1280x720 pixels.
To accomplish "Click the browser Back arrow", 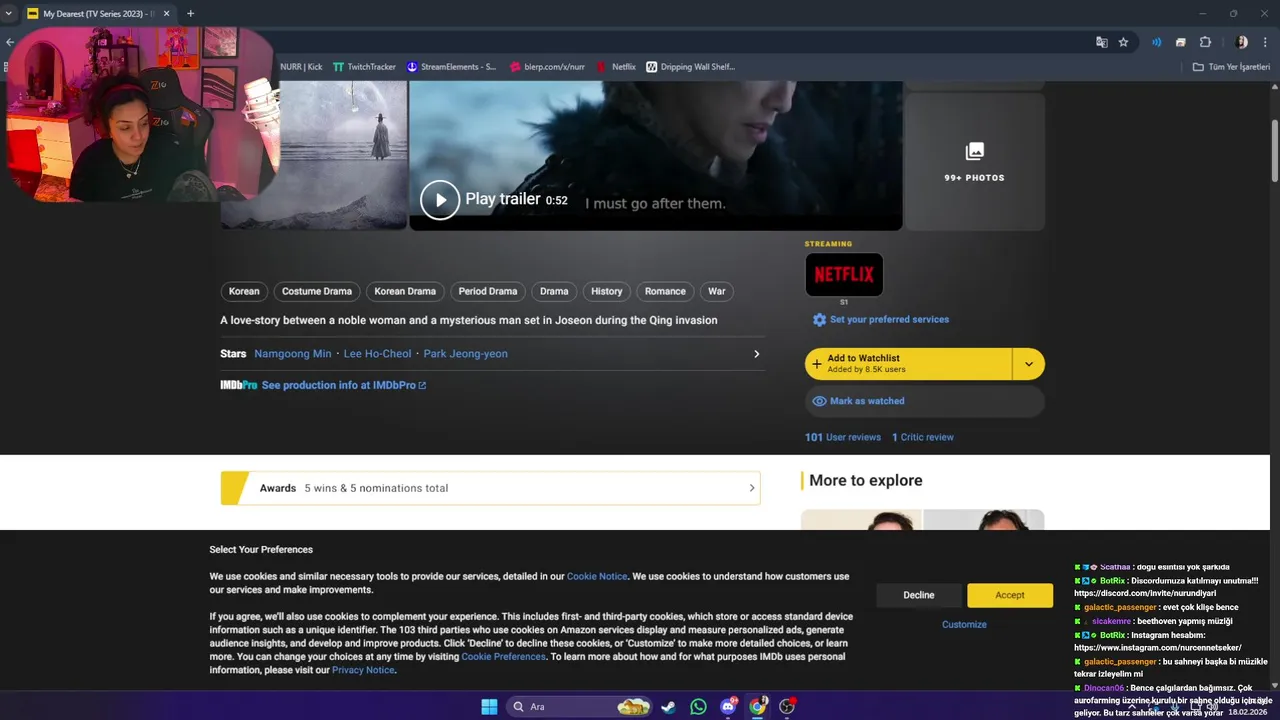I will [x=10, y=42].
